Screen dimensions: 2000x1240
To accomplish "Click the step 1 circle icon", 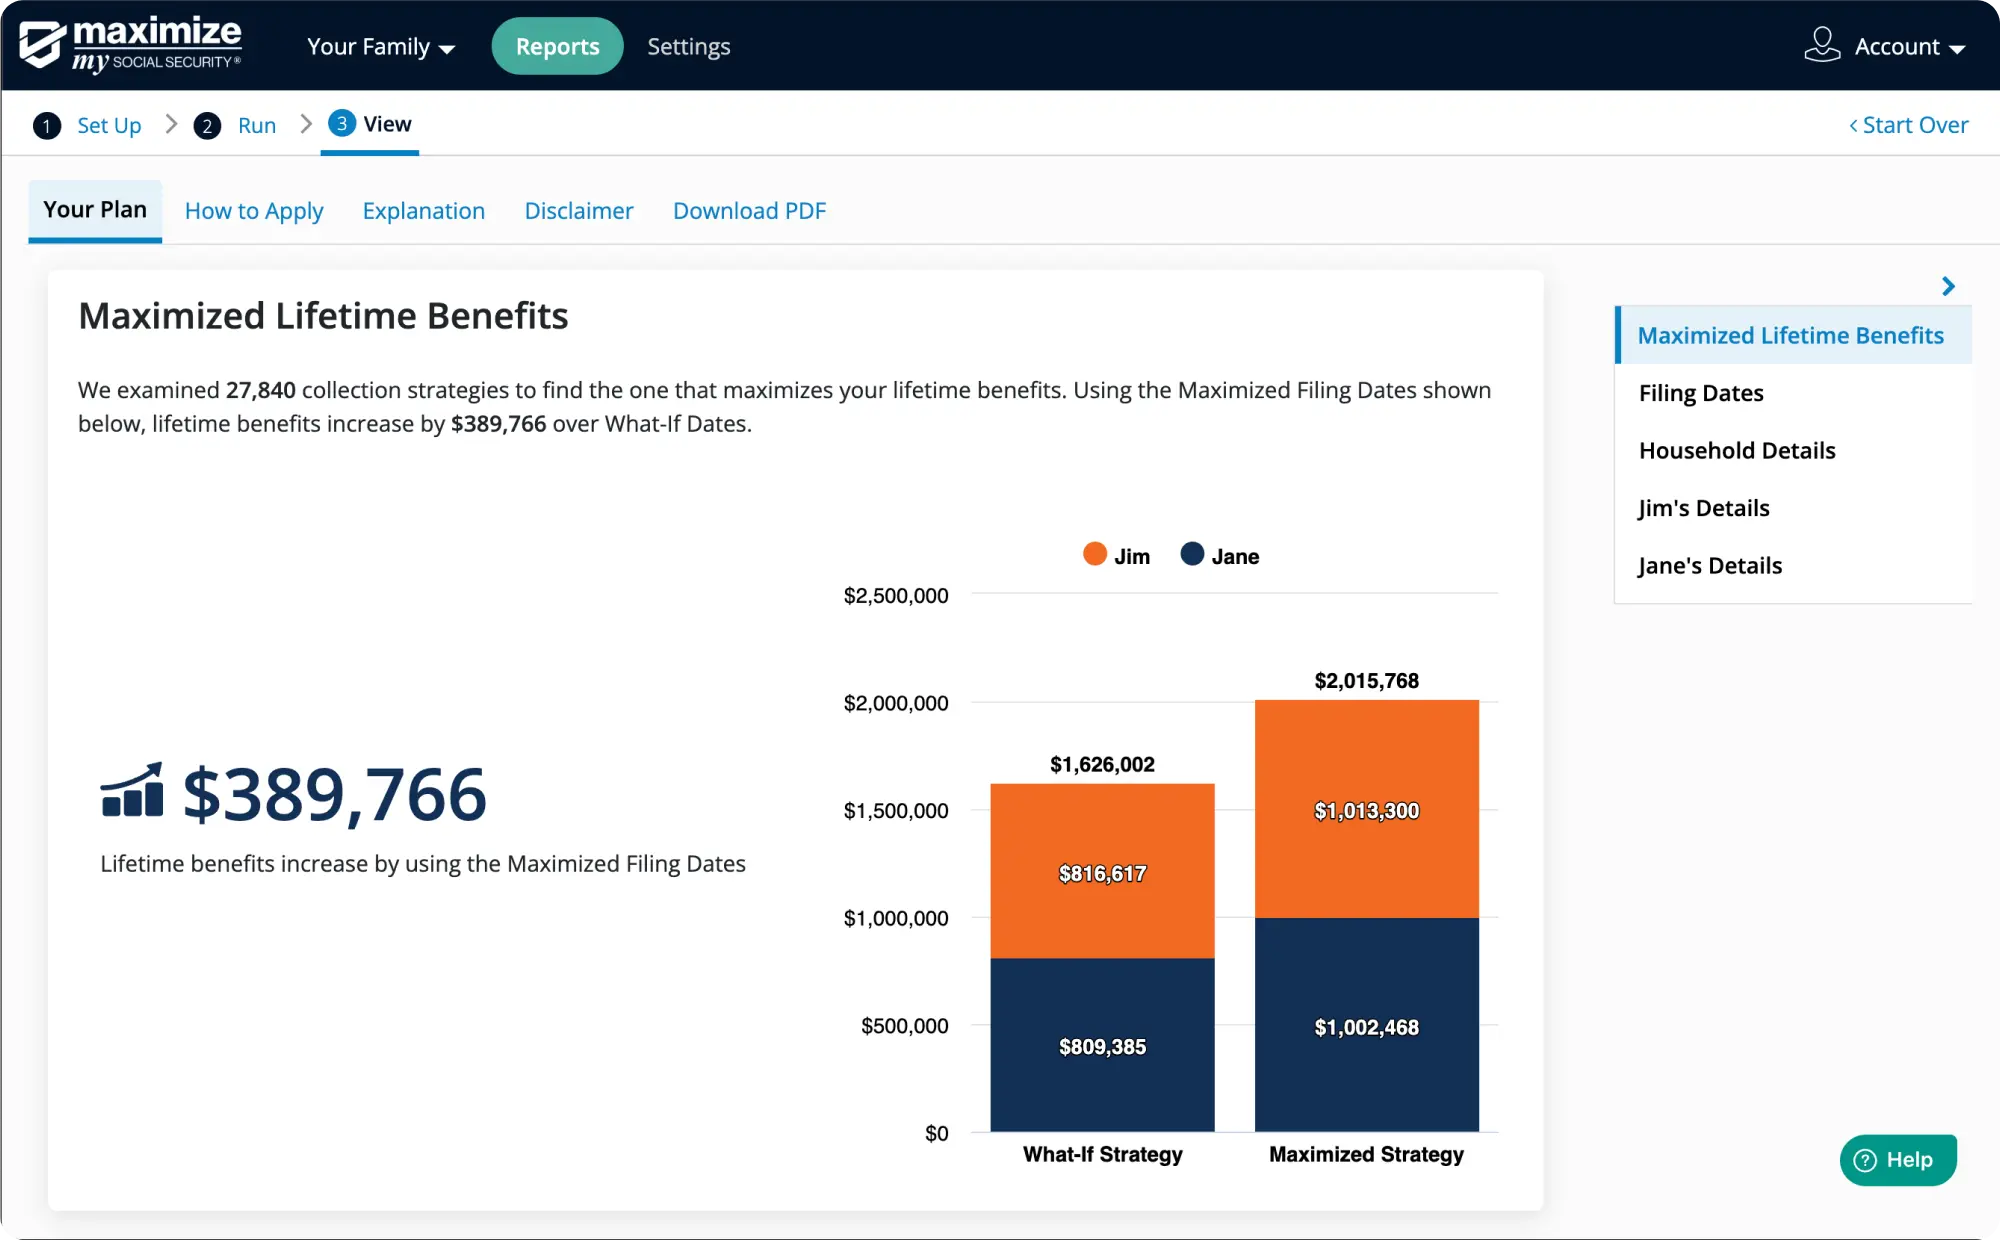I will point(46,126).
